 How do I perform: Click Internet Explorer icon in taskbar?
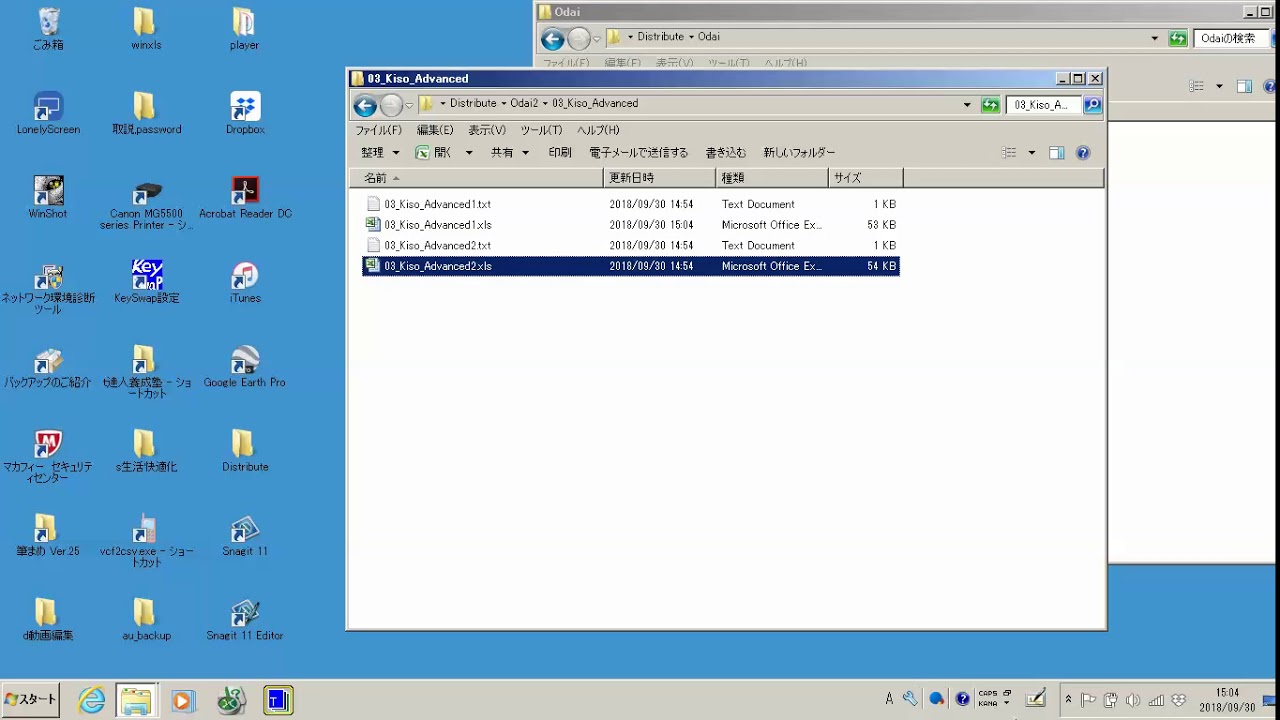click(92, 700)
